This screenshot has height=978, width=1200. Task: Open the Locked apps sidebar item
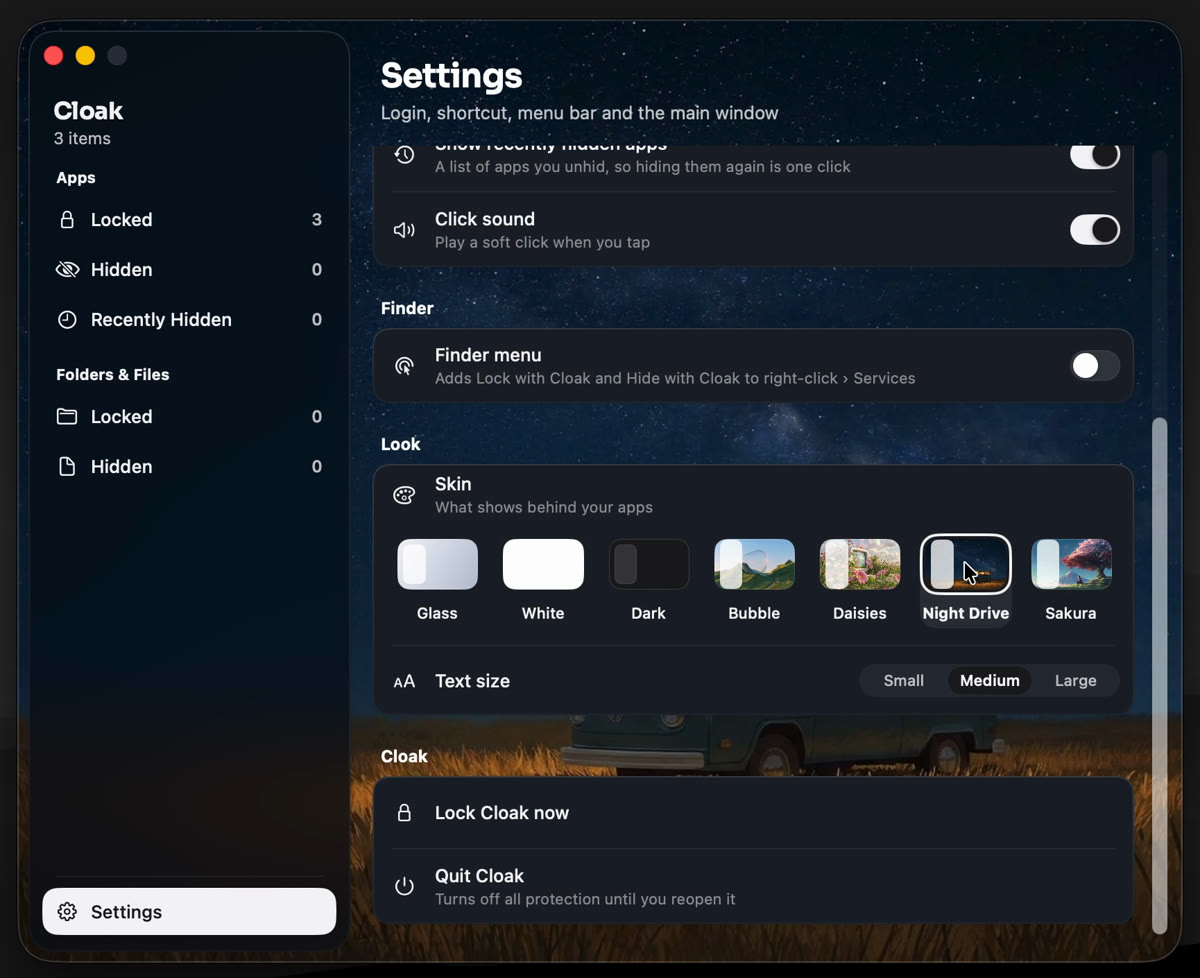[x=189, y=220]
